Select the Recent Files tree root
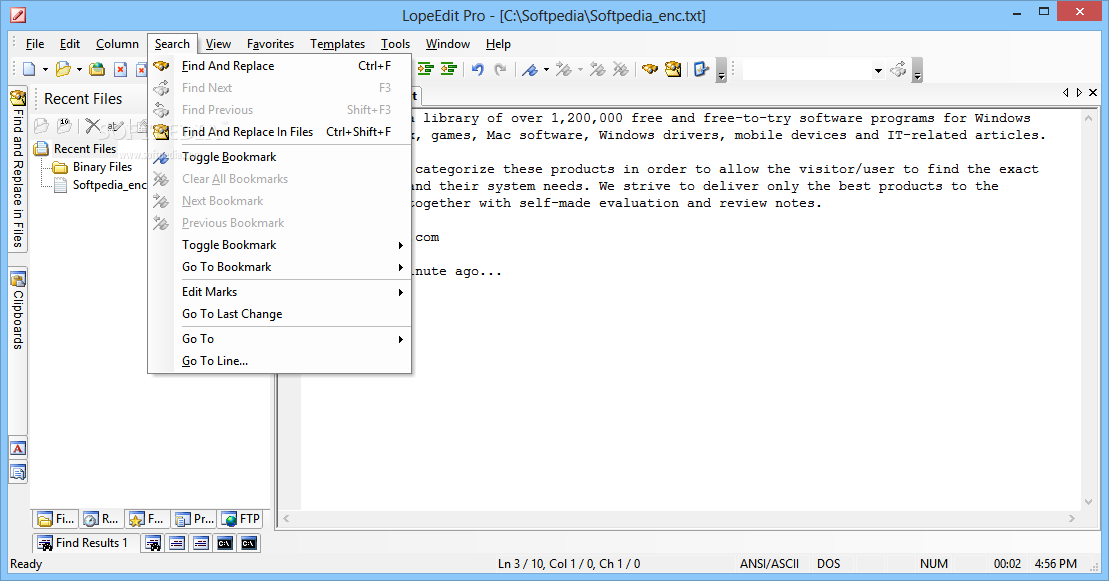 pos(85,149)
